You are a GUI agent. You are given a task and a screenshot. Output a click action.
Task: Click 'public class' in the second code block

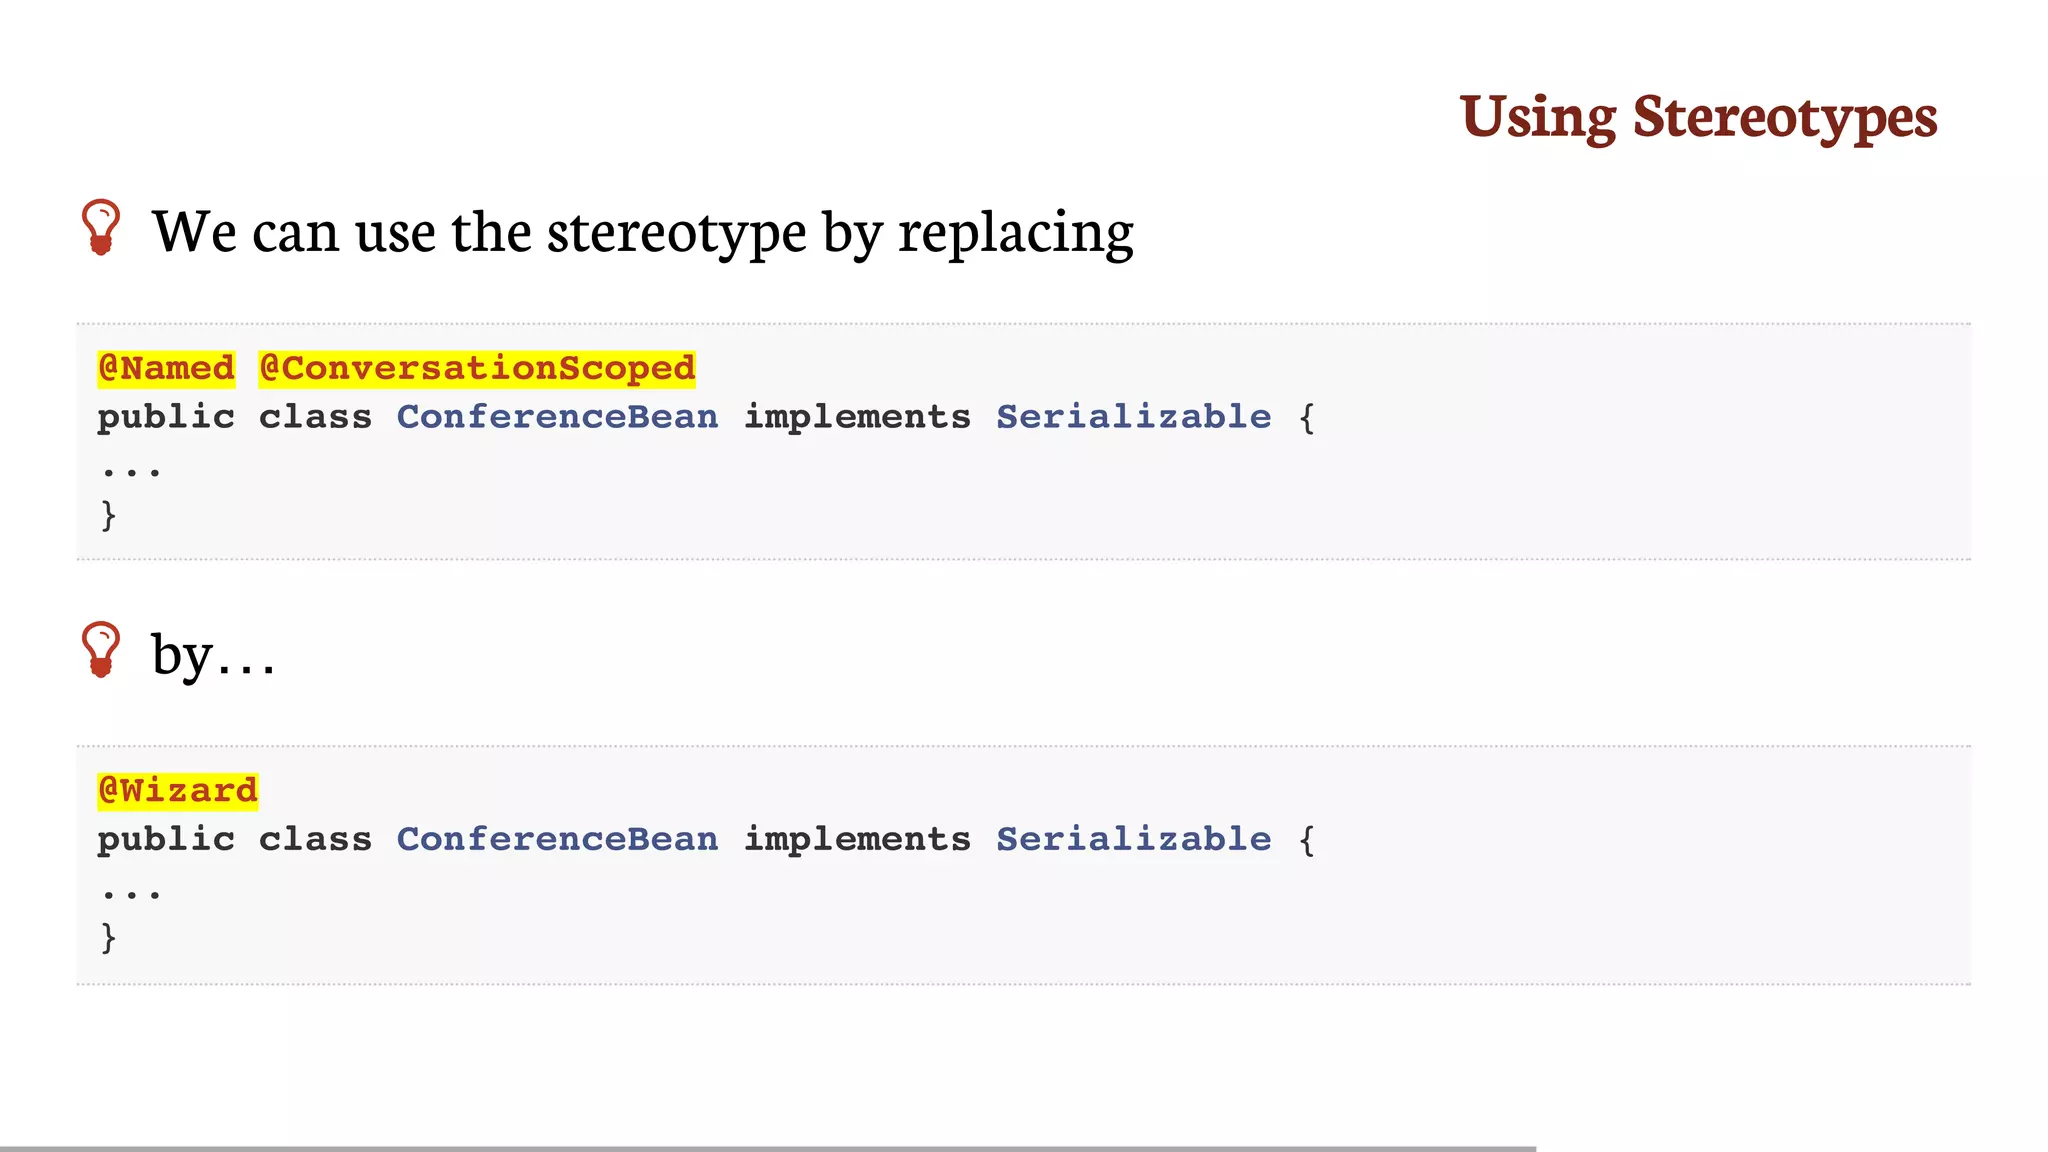coord(234,839)
